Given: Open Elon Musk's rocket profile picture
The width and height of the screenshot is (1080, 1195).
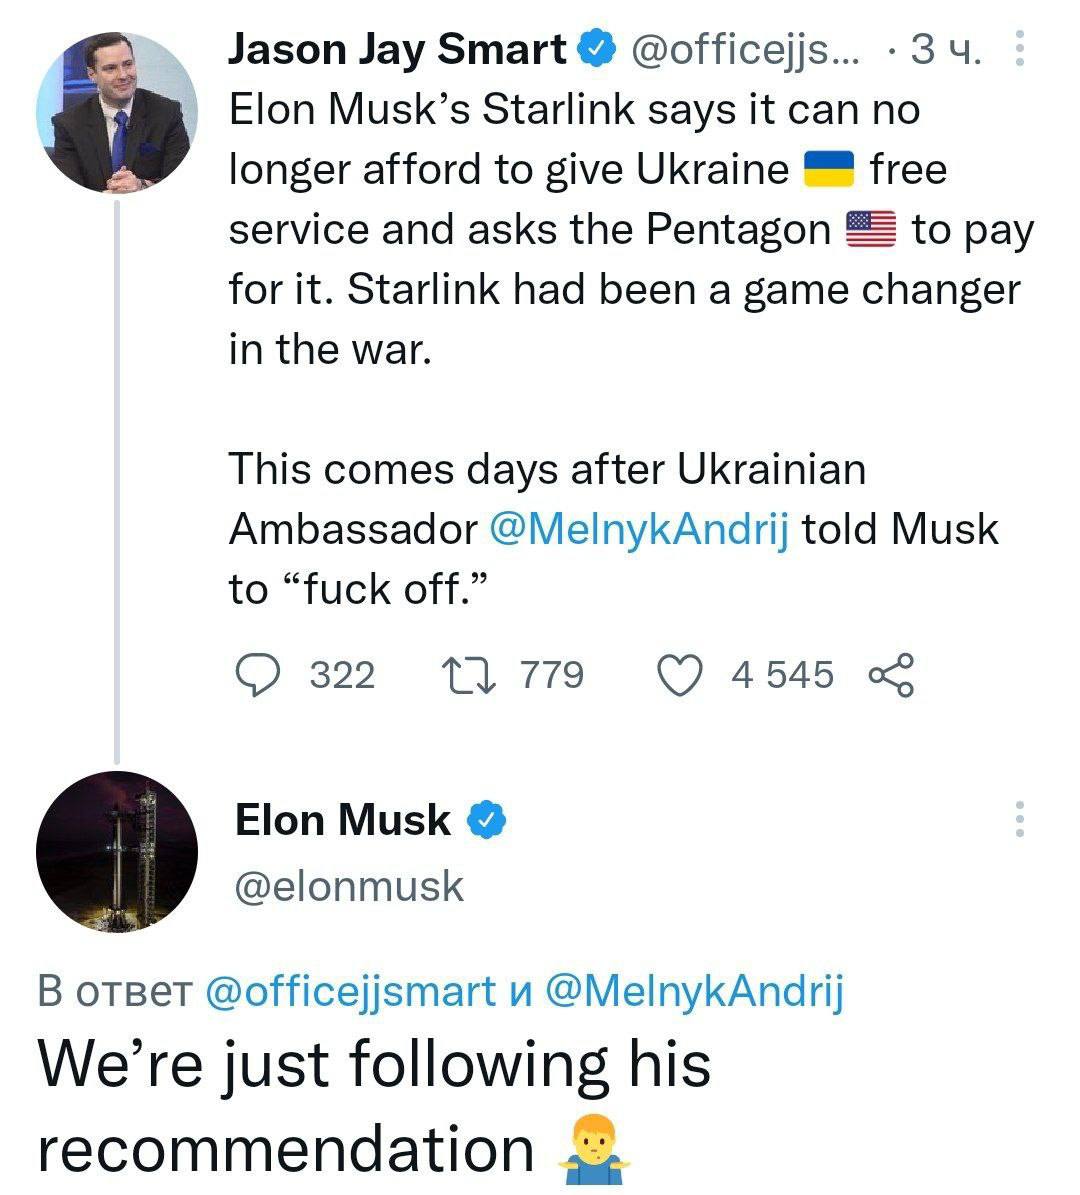Looking at the screenshot, I should (x=117, y=852).
